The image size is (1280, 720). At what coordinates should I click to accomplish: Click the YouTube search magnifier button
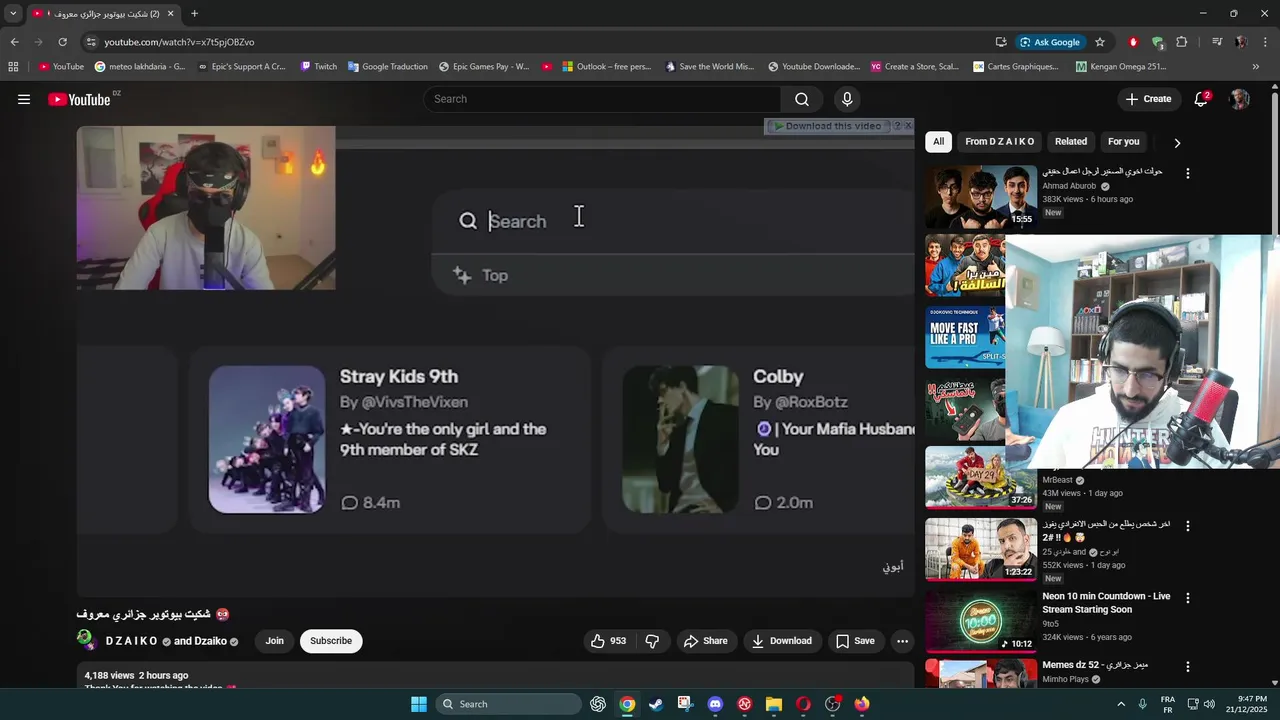[802, 99]
